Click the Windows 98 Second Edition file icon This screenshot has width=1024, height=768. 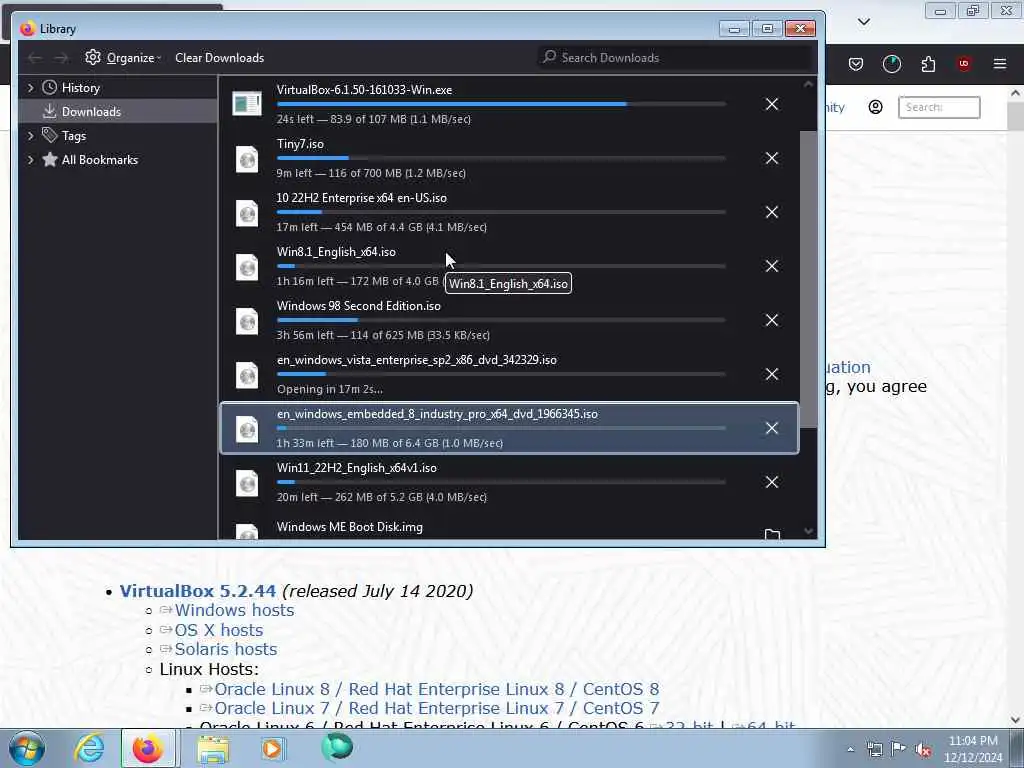(247, 321)
